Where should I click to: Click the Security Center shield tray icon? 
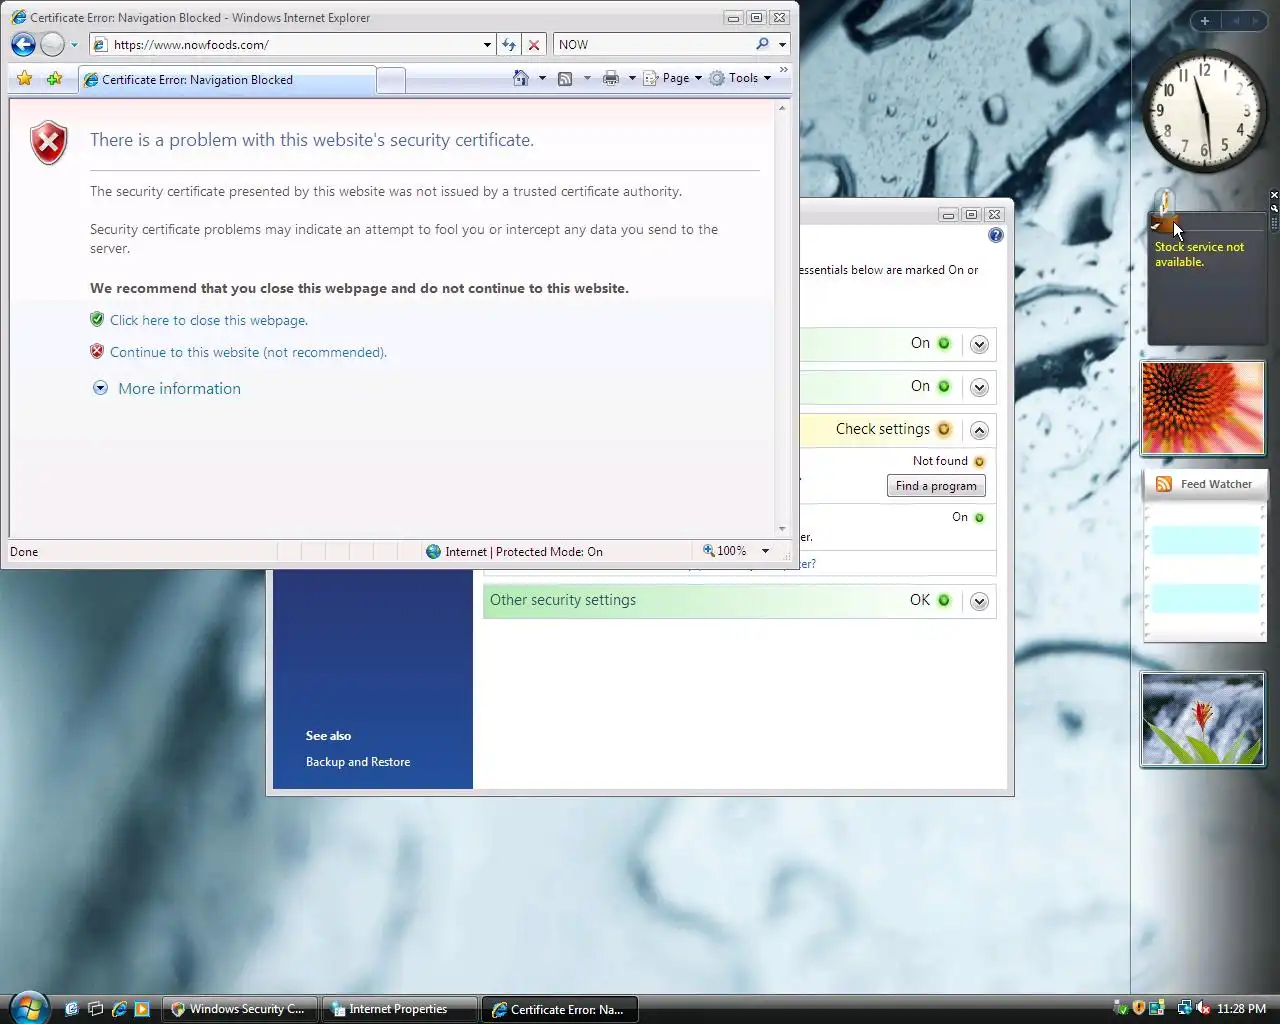(1138, 1008)
